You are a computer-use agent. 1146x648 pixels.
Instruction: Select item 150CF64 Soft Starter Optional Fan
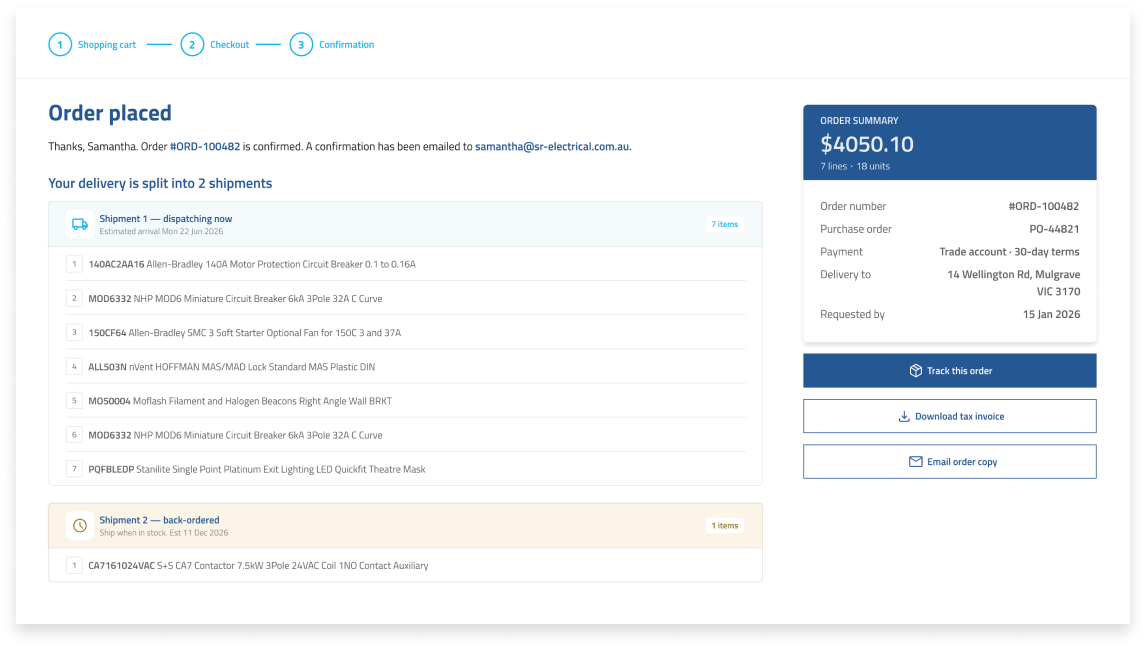coord(405,332)
